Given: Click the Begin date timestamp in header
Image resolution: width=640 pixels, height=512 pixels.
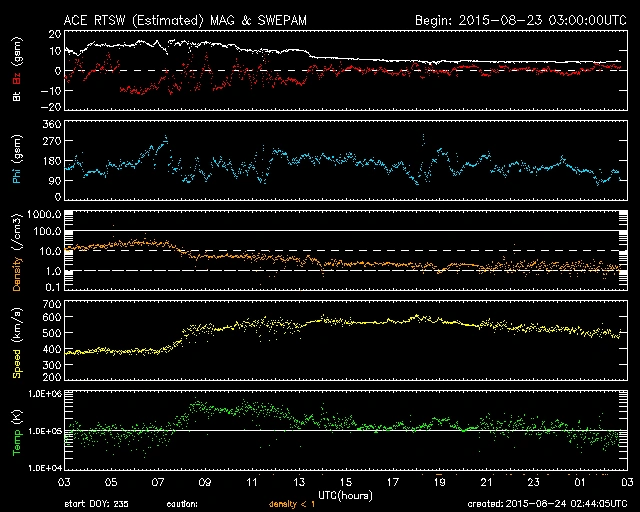Looking at the screenshot, I should (519, 19).
